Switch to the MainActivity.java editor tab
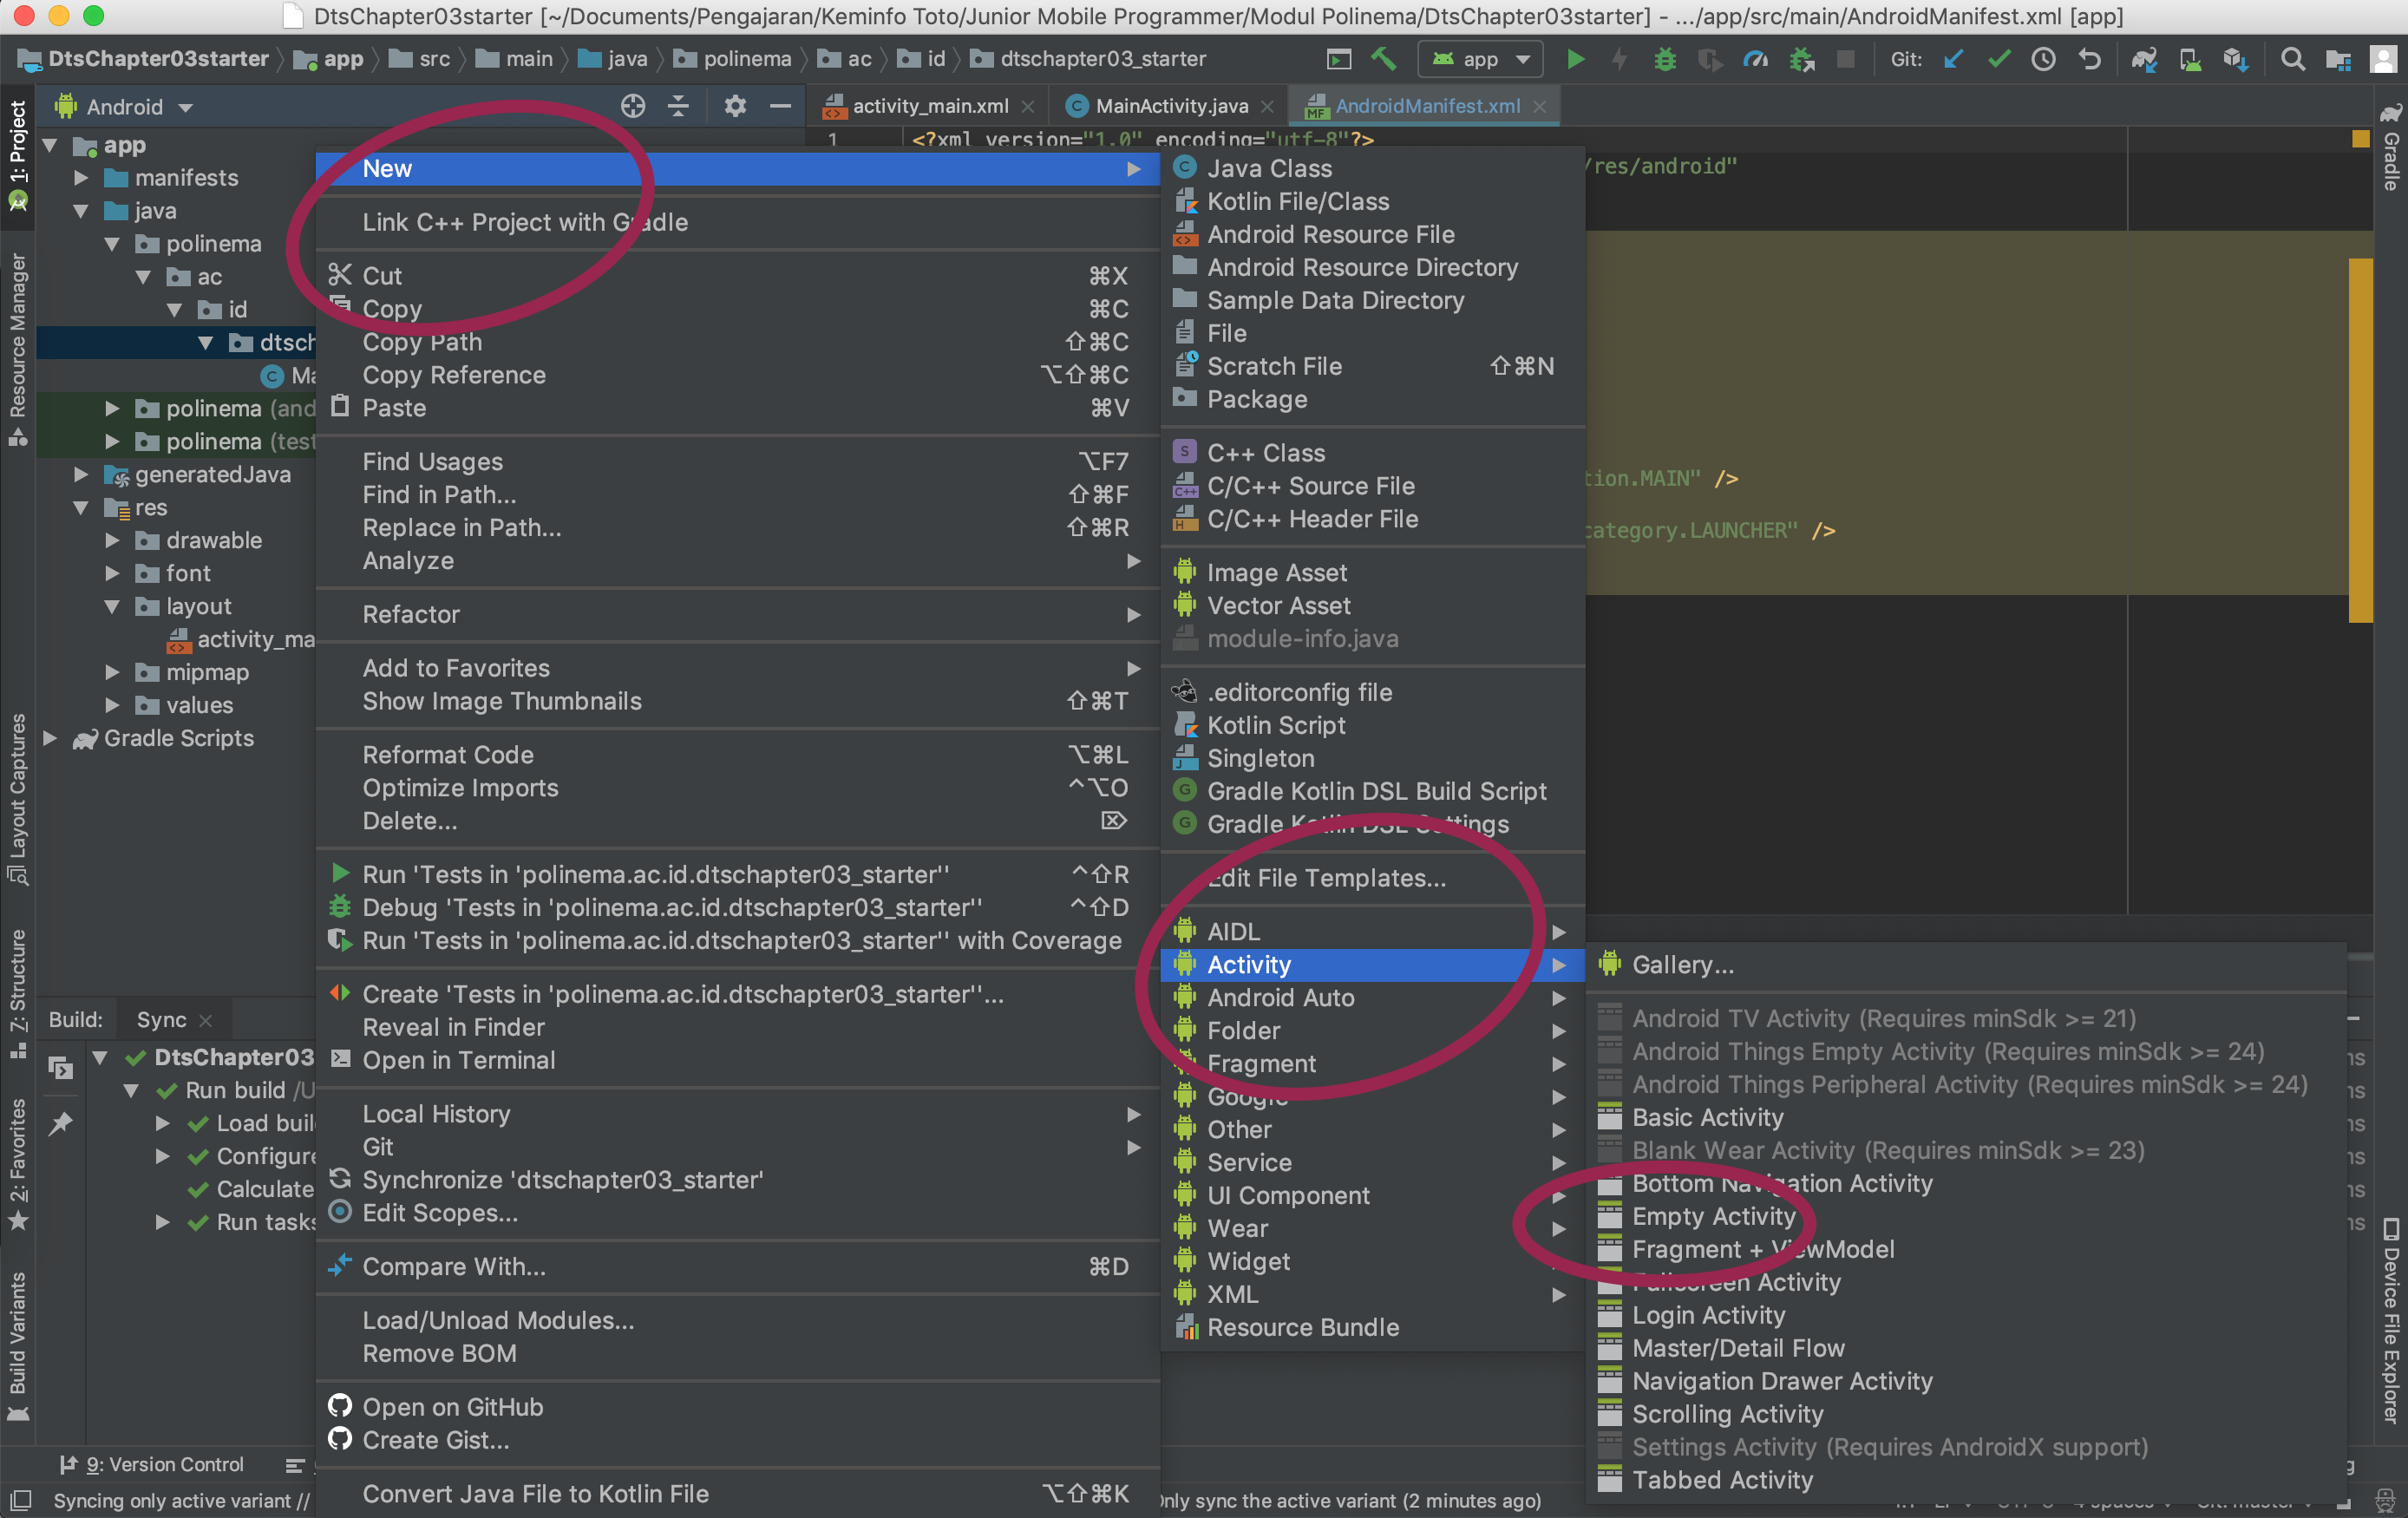This screenshot has width=2408, height=1518. 1171,106
